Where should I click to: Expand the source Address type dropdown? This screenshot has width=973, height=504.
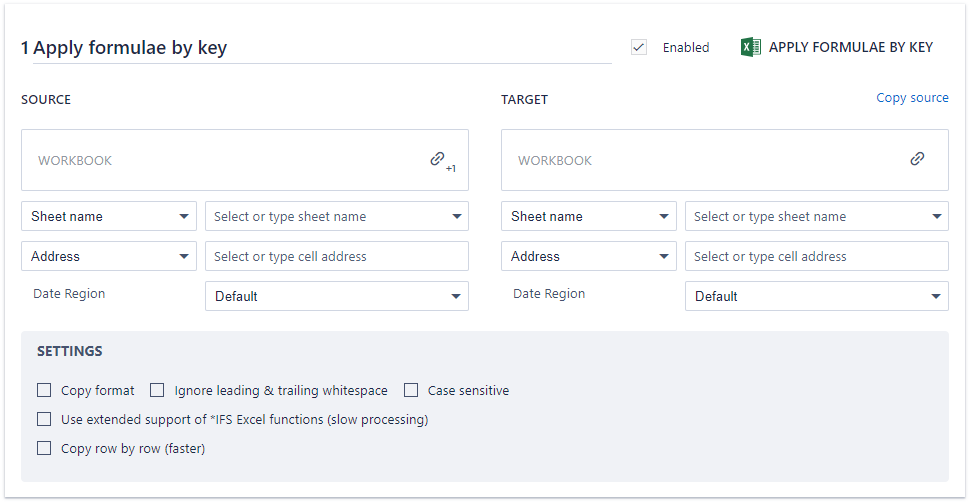(109, 256)
